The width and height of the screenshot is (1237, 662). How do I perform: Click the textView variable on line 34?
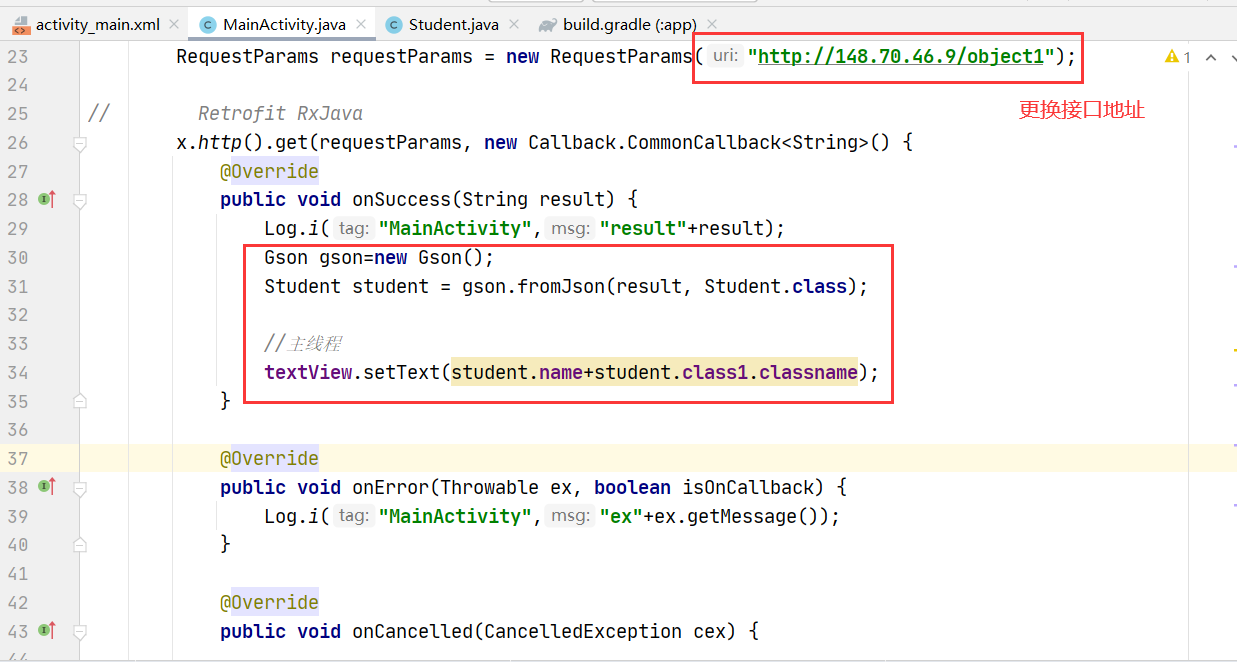coord(308,373)
